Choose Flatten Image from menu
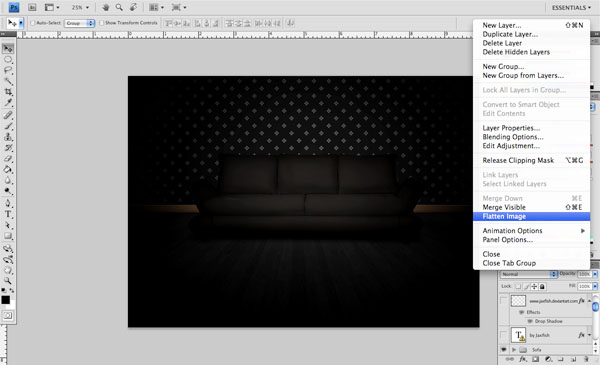The width and height of the screenshot is (600, 365). (x=531, y=217)
